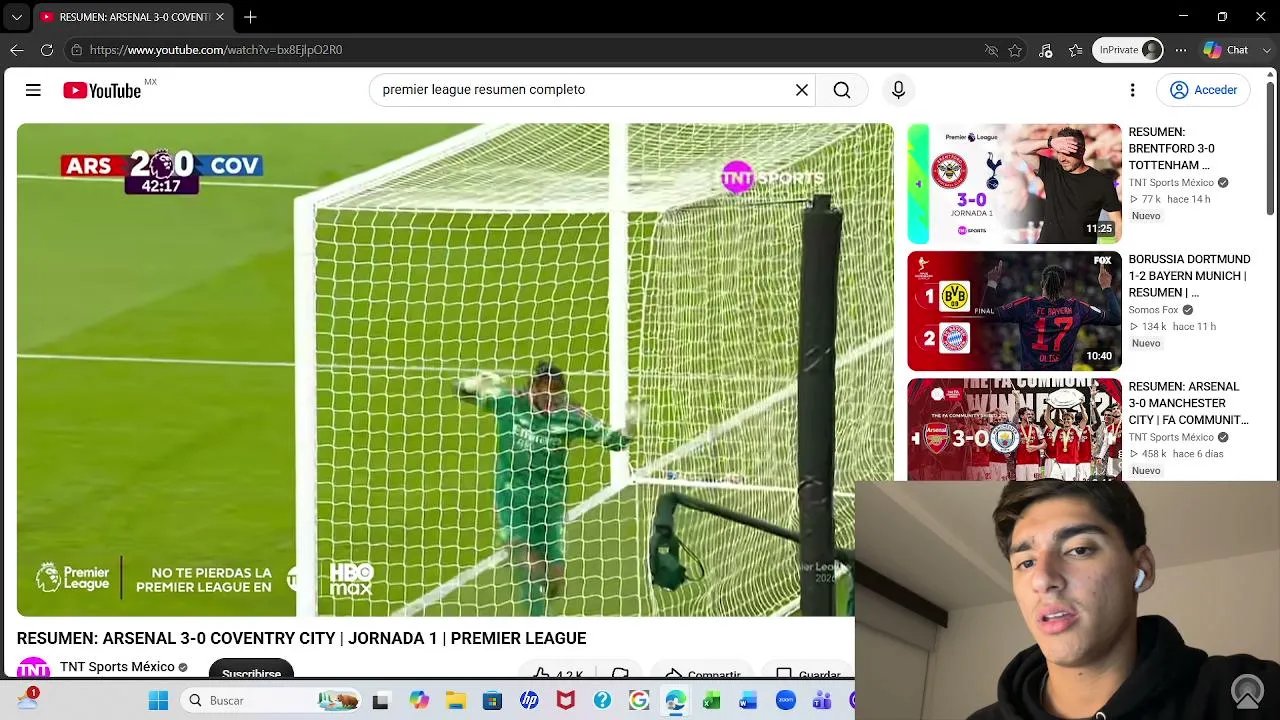Open Copilot Chat in Edge toolbar
Viewport: 1280px width, 720px height.
point(1226,50)
